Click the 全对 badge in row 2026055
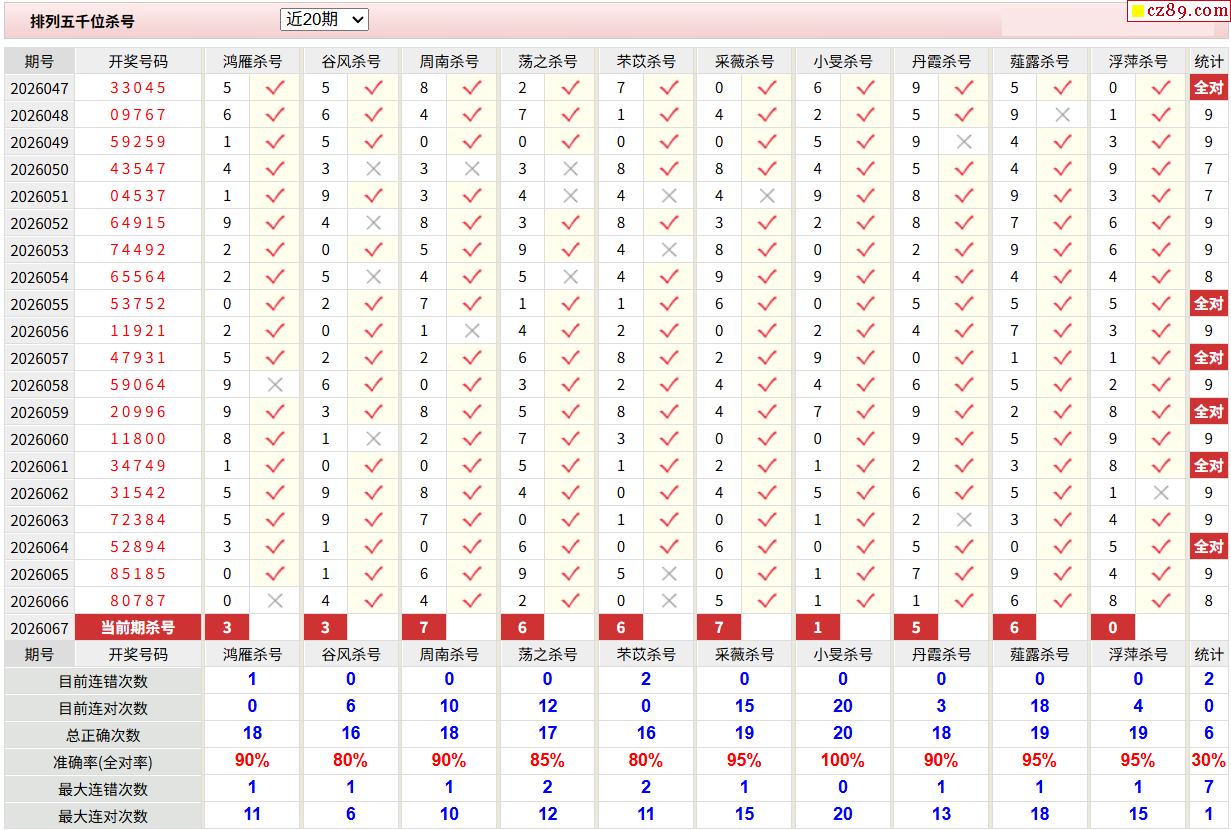1231x830 pixels. 1208,304
